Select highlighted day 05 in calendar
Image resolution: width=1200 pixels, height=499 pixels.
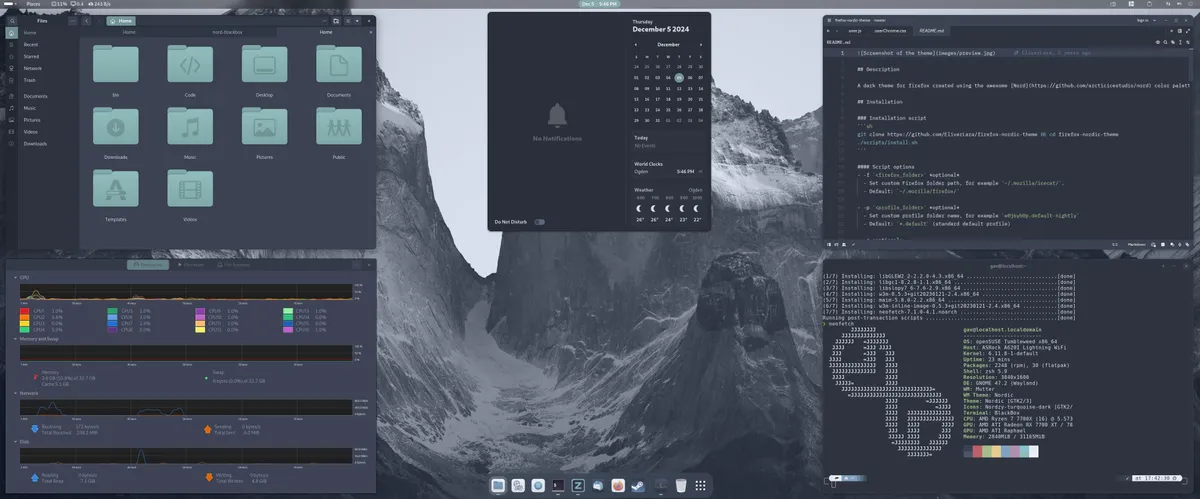click(x=679, y=77)
